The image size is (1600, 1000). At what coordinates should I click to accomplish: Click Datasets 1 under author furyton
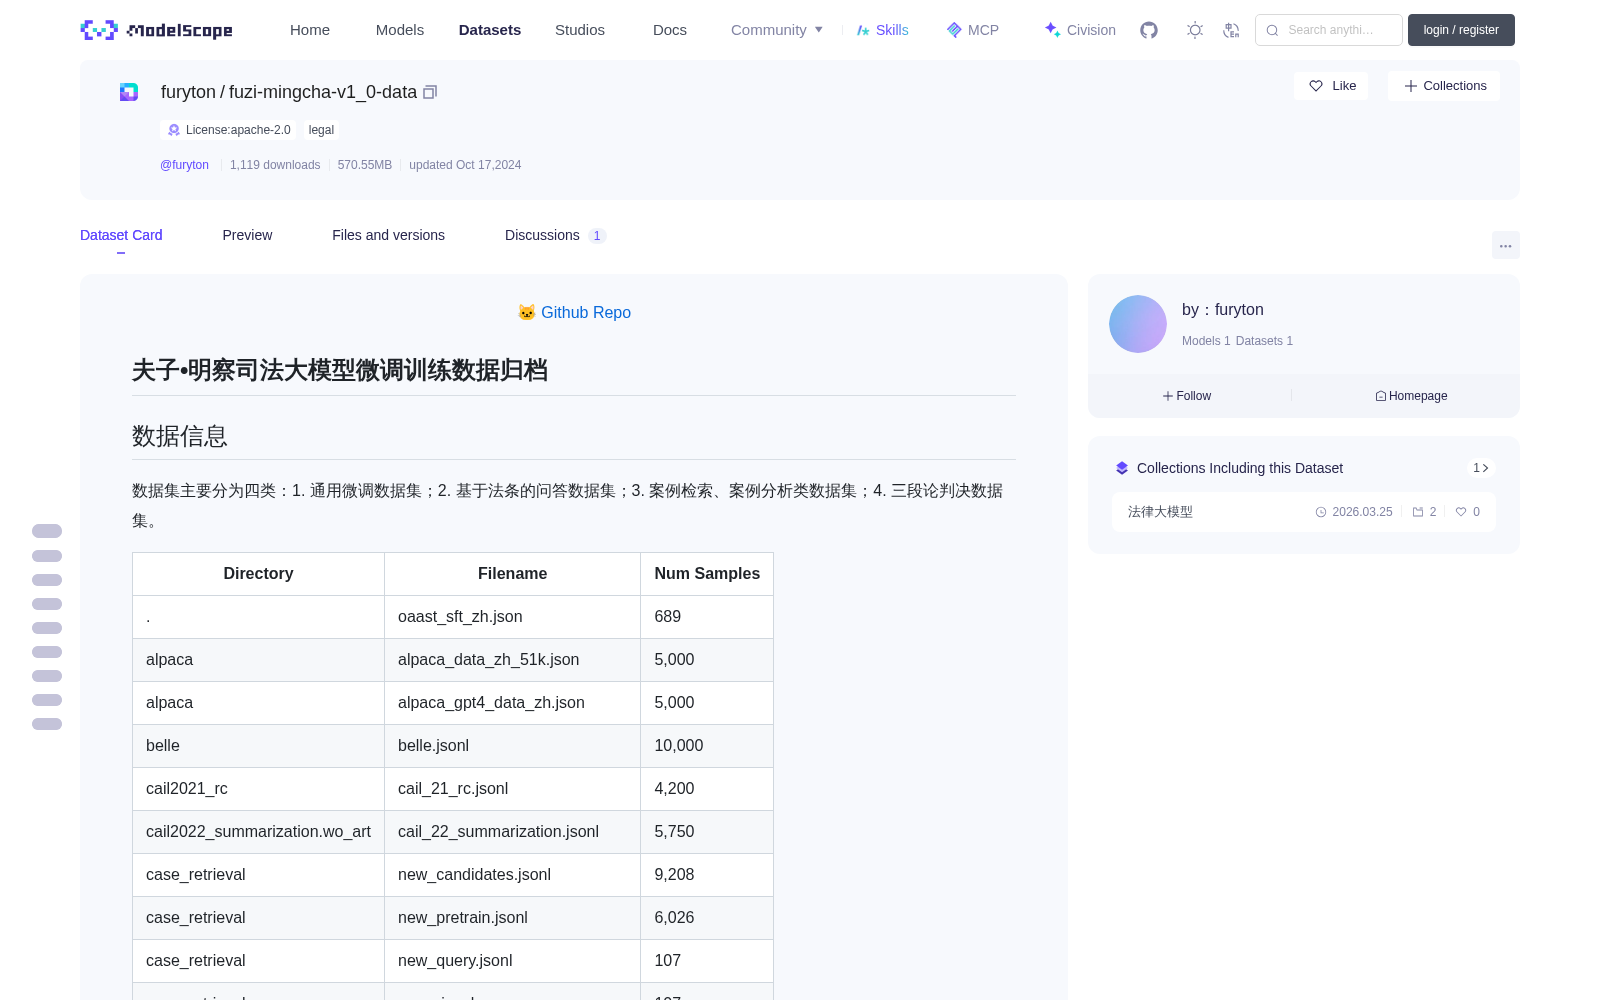click(1264, 341)
